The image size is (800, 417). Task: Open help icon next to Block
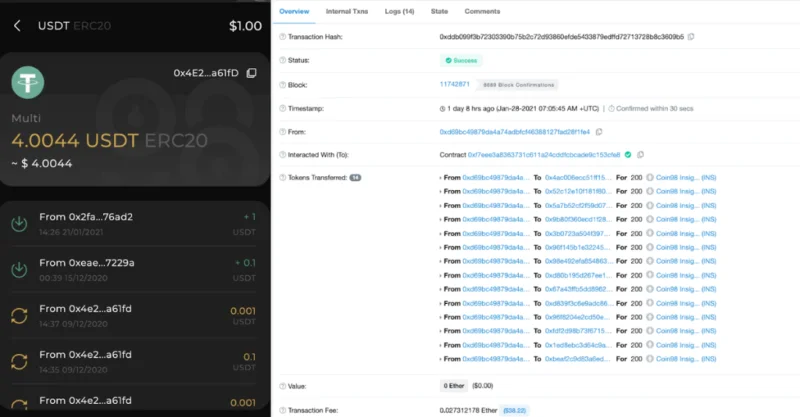283,85
